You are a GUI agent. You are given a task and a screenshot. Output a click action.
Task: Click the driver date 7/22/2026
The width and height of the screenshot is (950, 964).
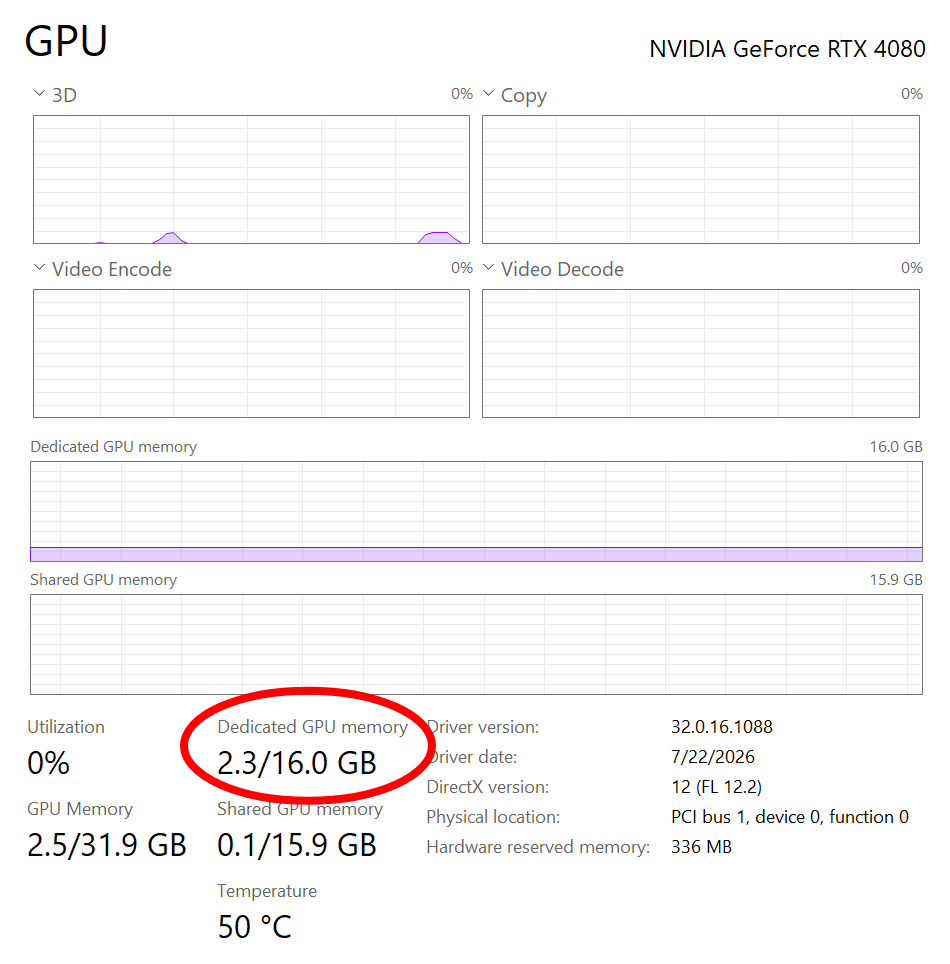point(713,757)
